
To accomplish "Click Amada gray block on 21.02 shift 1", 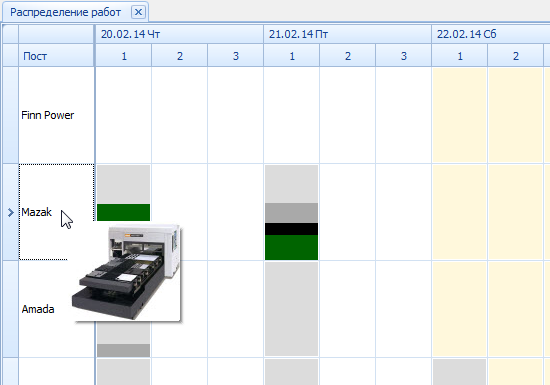I will click(x=291, y=309).
